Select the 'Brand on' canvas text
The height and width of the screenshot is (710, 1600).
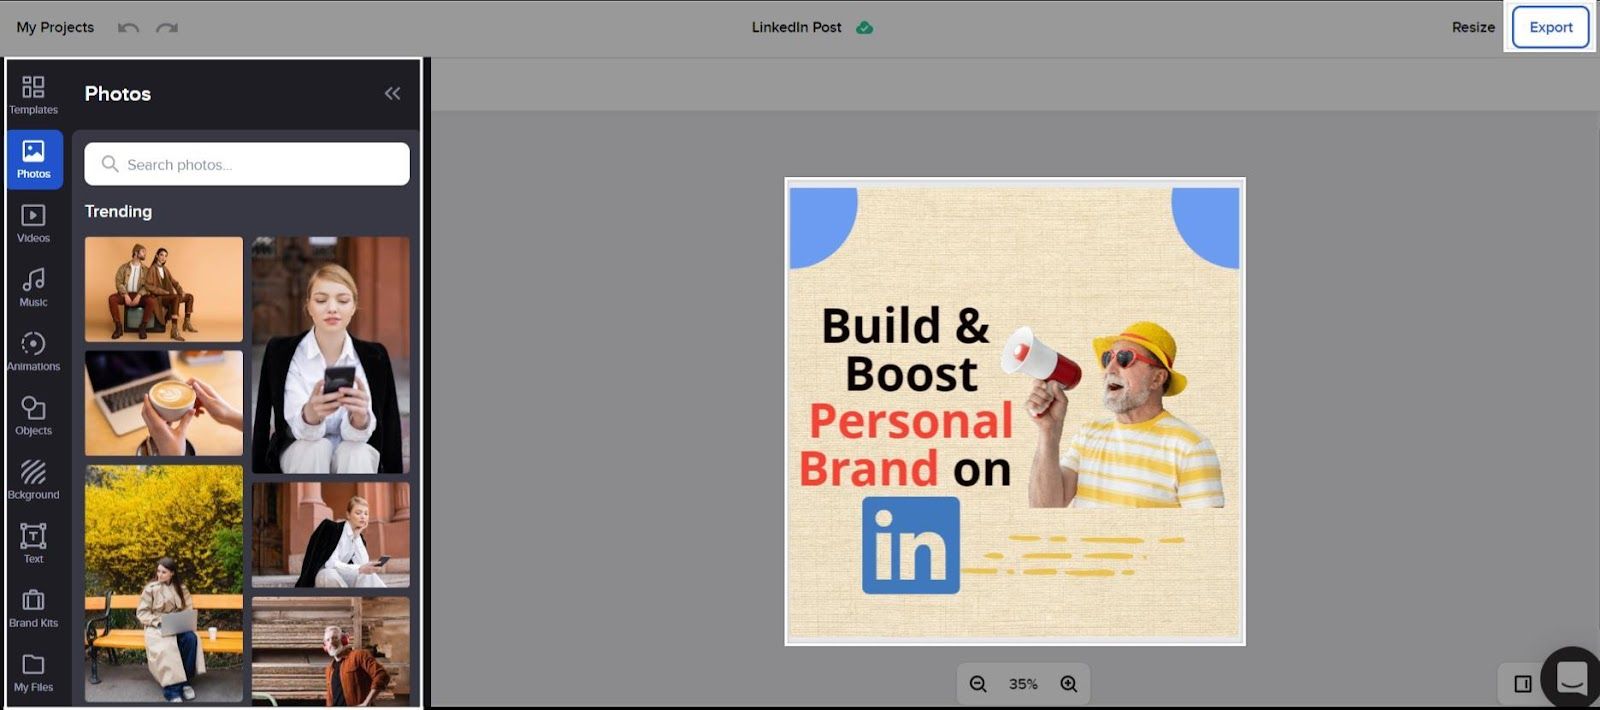click(905, 469)
